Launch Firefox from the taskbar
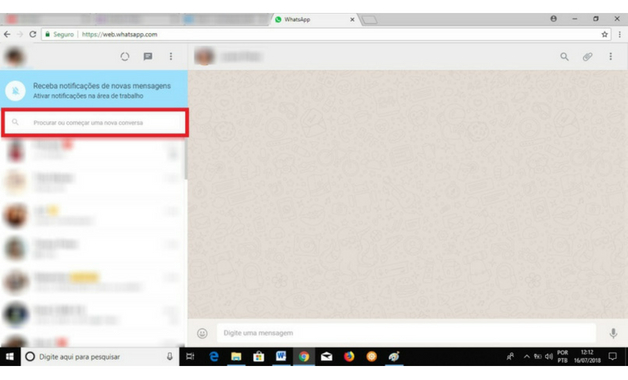This screenshot has width=628, height=380. coord(349,356)
